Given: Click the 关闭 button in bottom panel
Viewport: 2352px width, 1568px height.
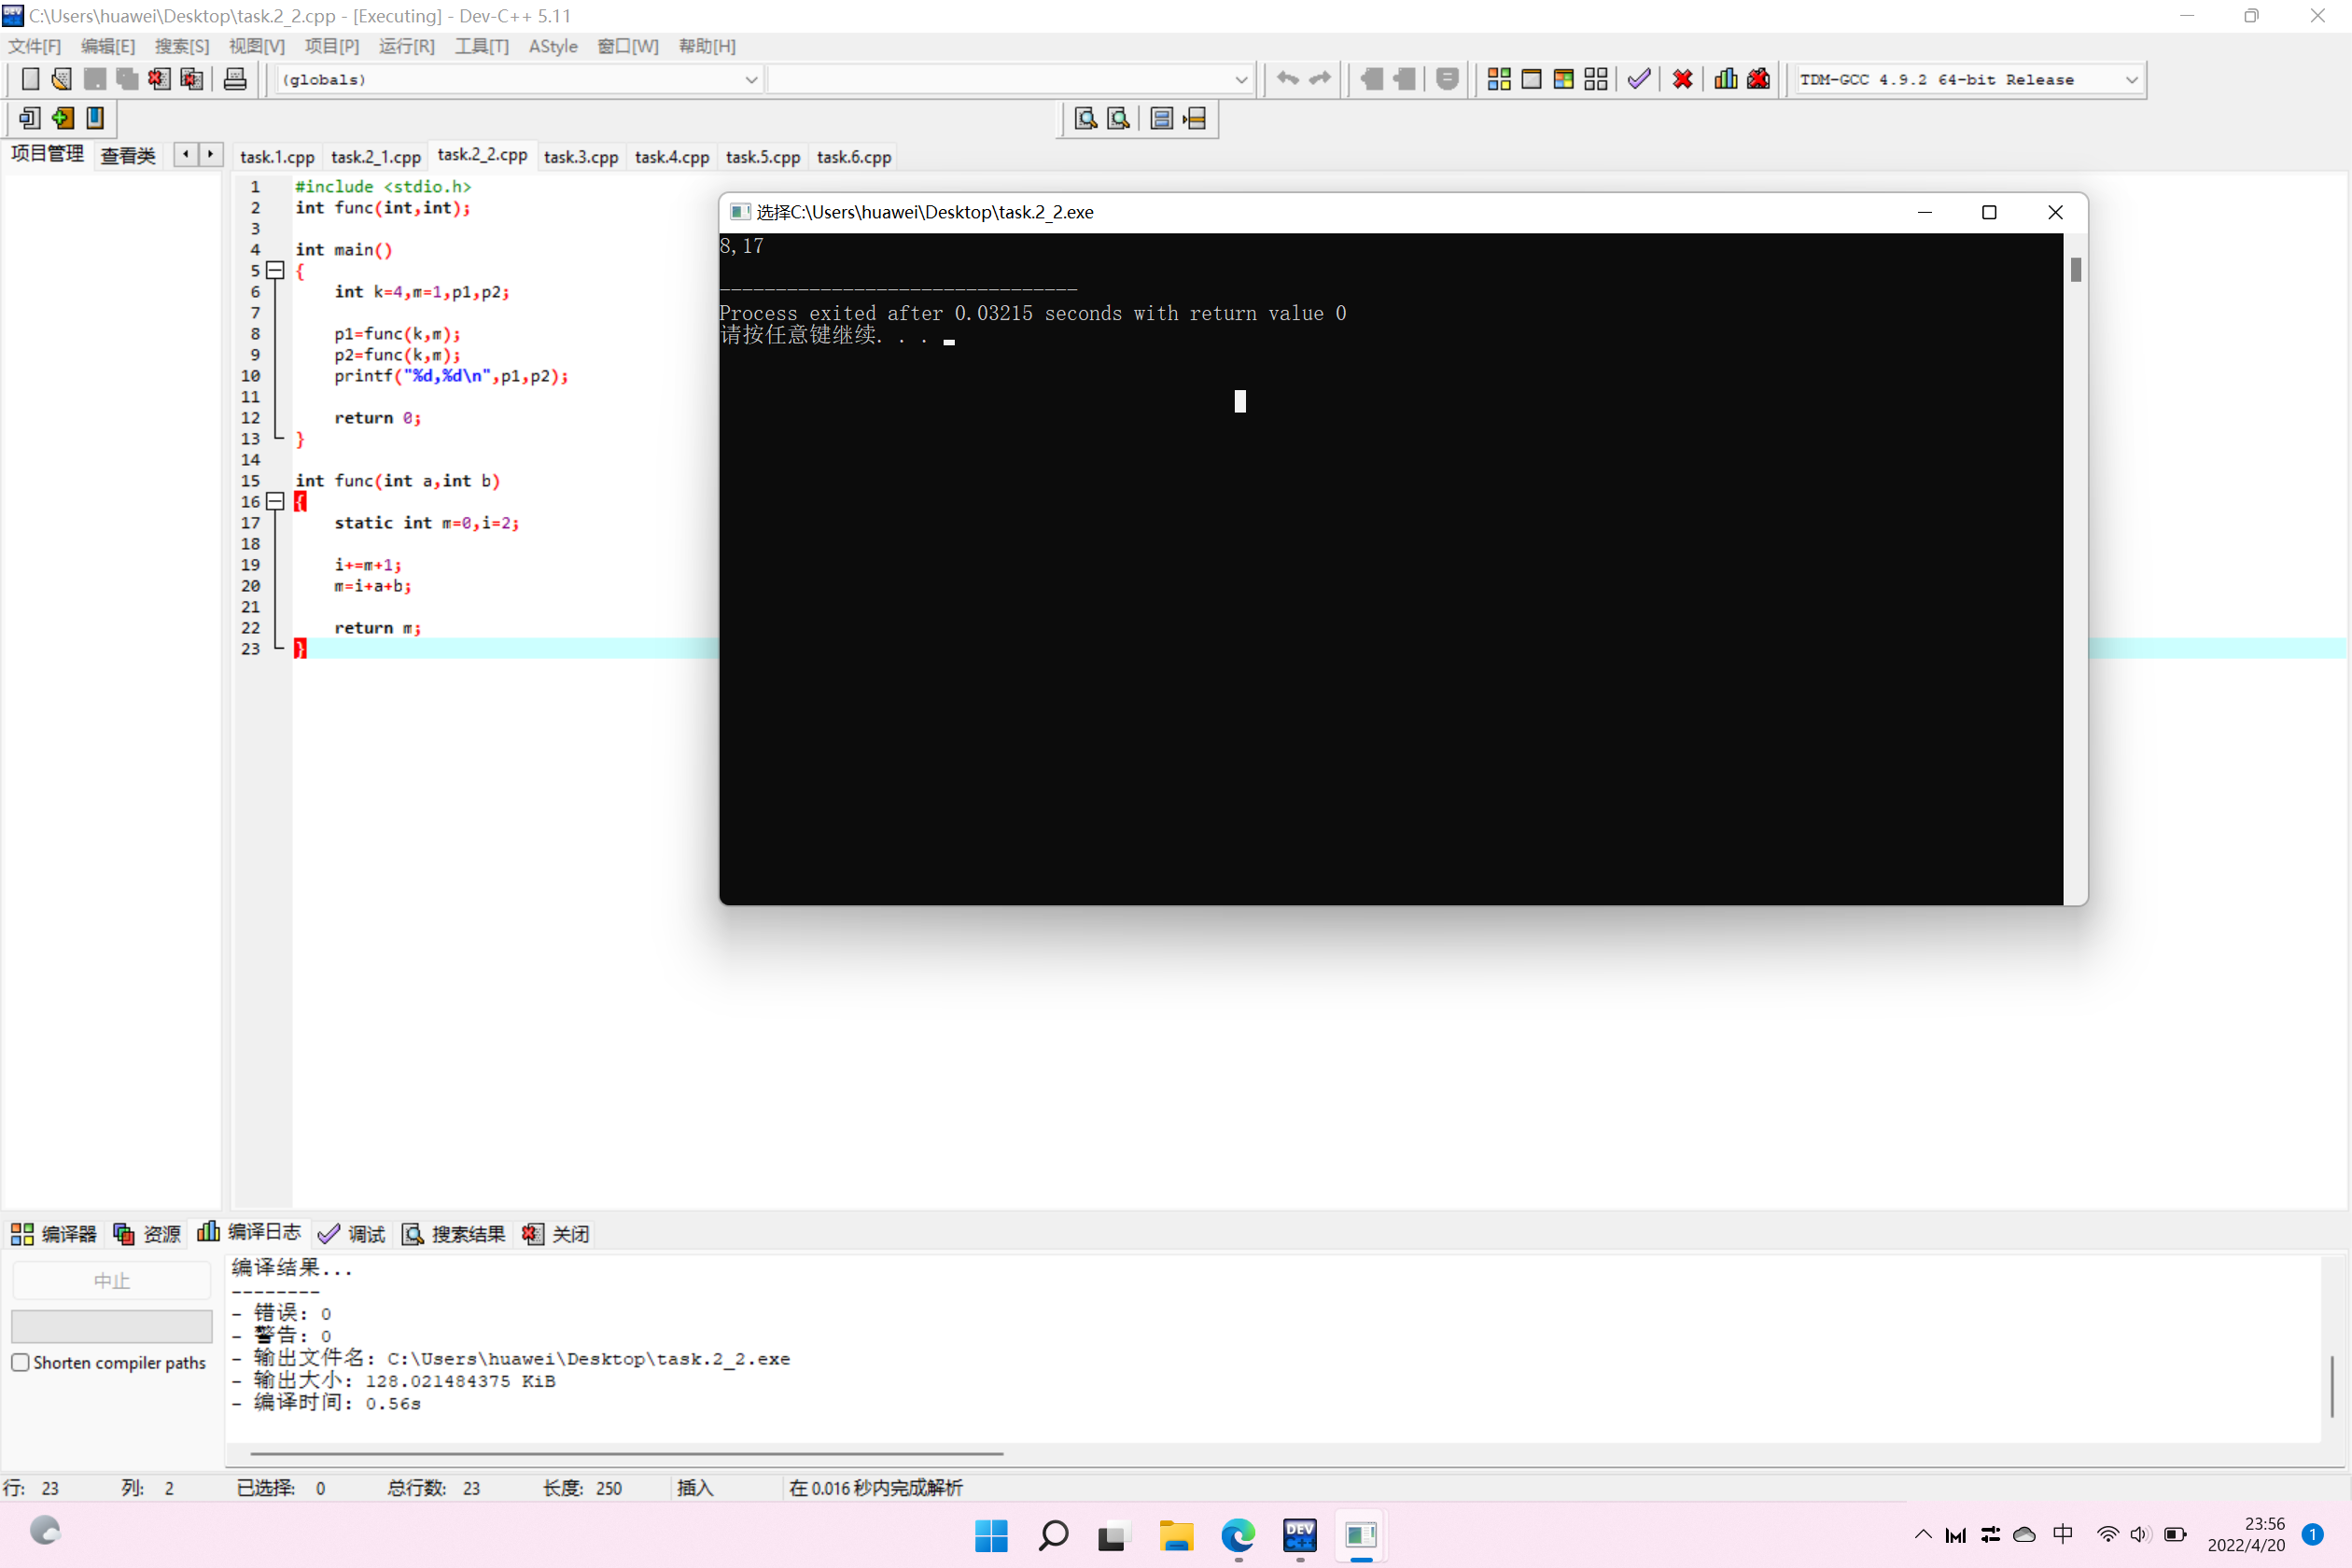Looking at the screenshot, I should [556, 1234].
